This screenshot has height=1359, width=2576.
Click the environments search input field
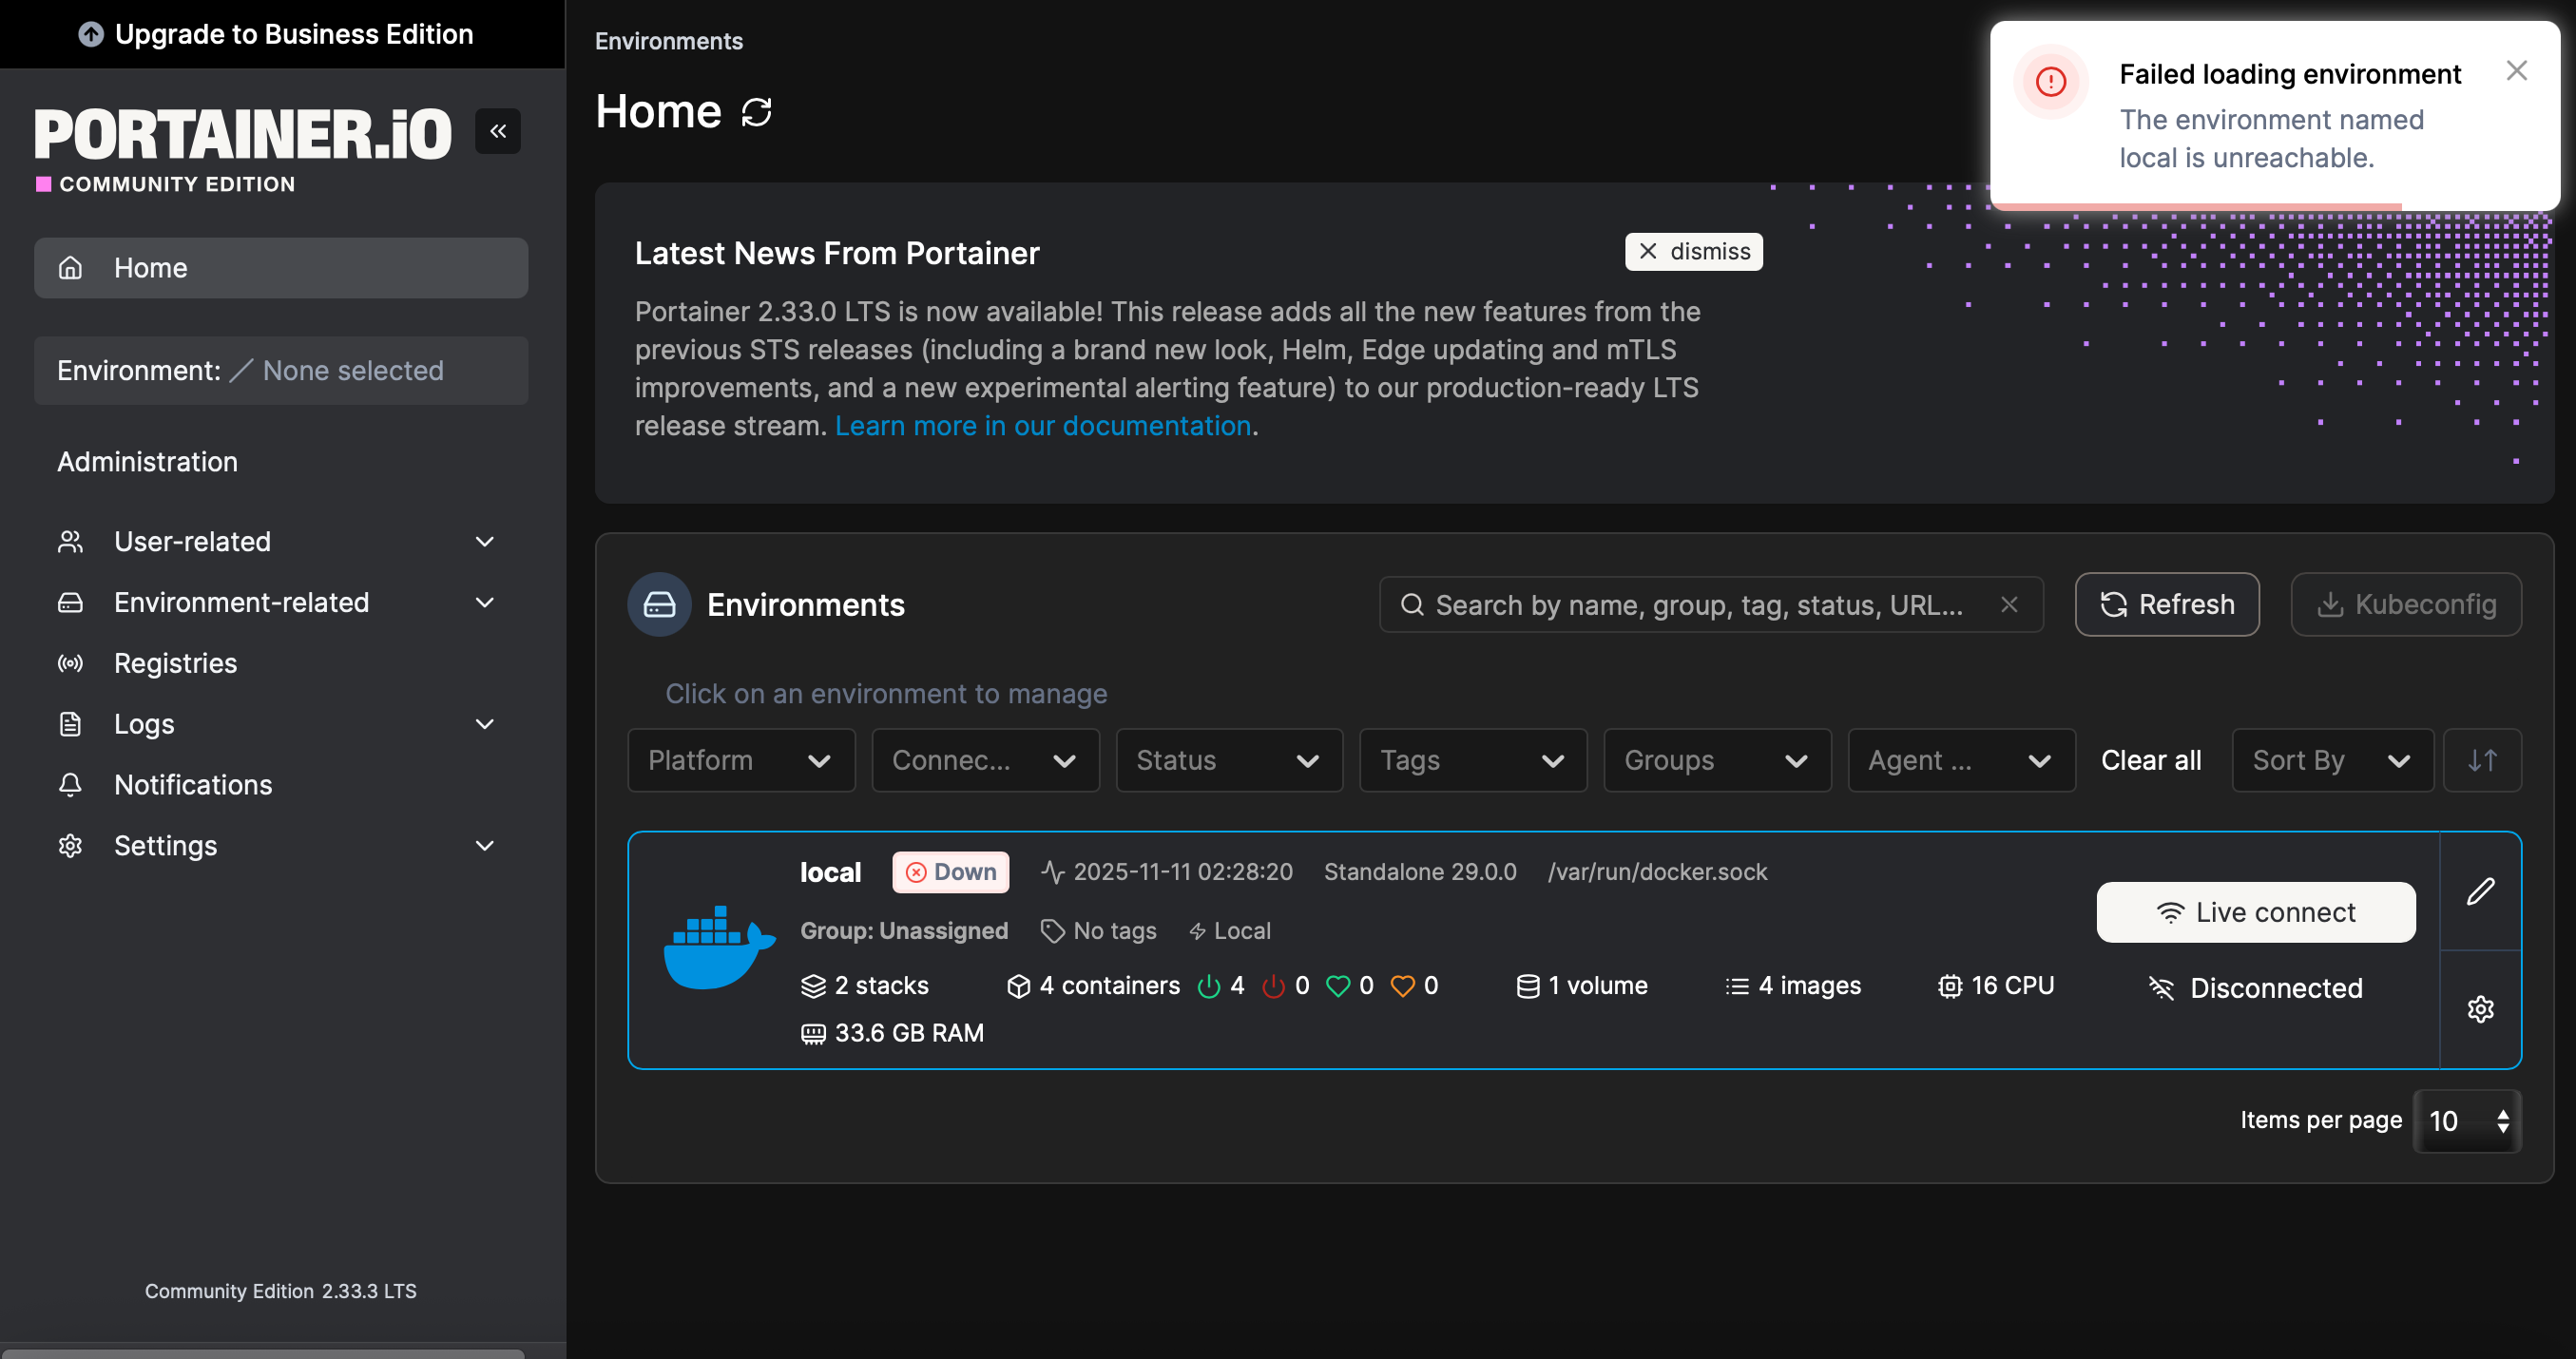pyautogui.click(x=1700, y=604)
